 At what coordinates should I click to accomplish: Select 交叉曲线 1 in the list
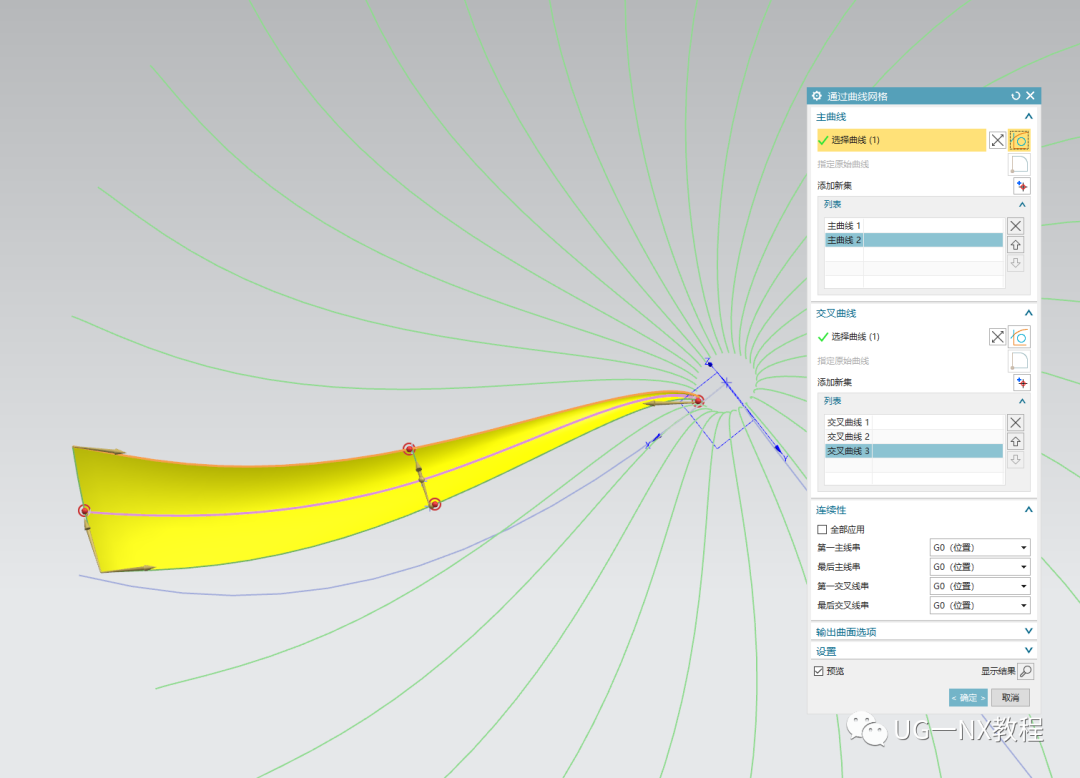pyautogui.click(x=913, y=422)
